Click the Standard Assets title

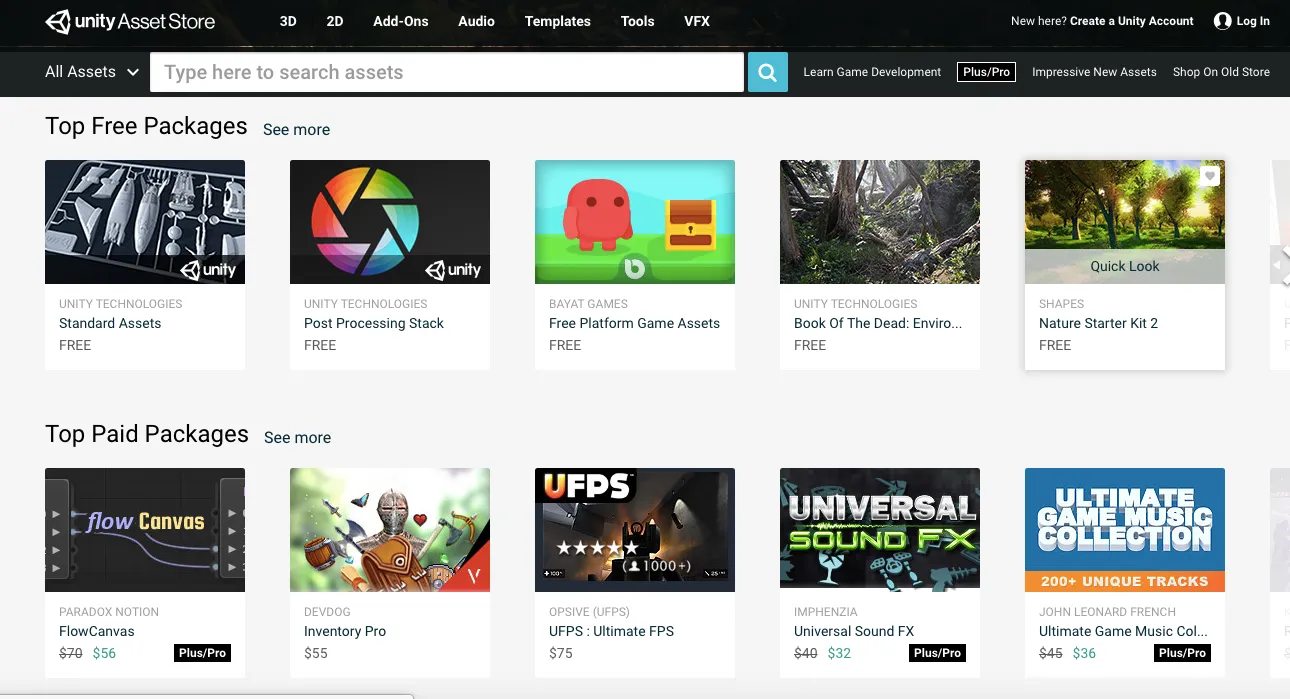pos(110,323)
